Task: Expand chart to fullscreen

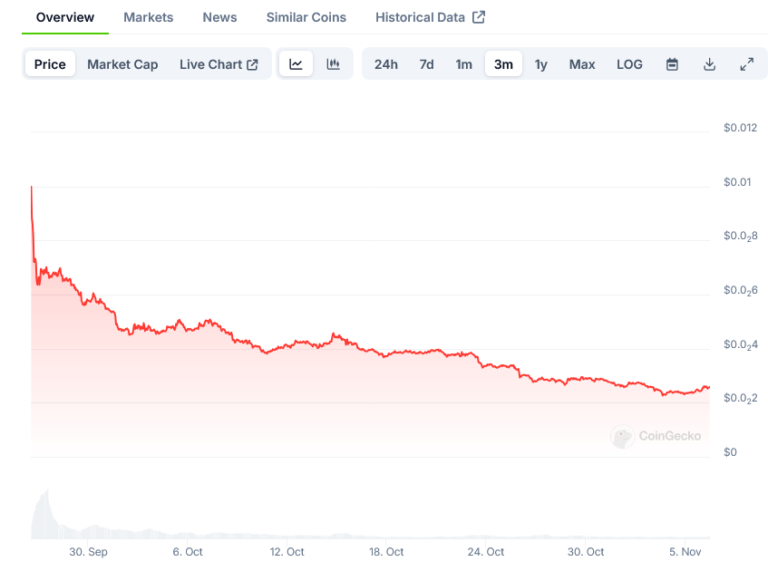Action: (746, 64)
